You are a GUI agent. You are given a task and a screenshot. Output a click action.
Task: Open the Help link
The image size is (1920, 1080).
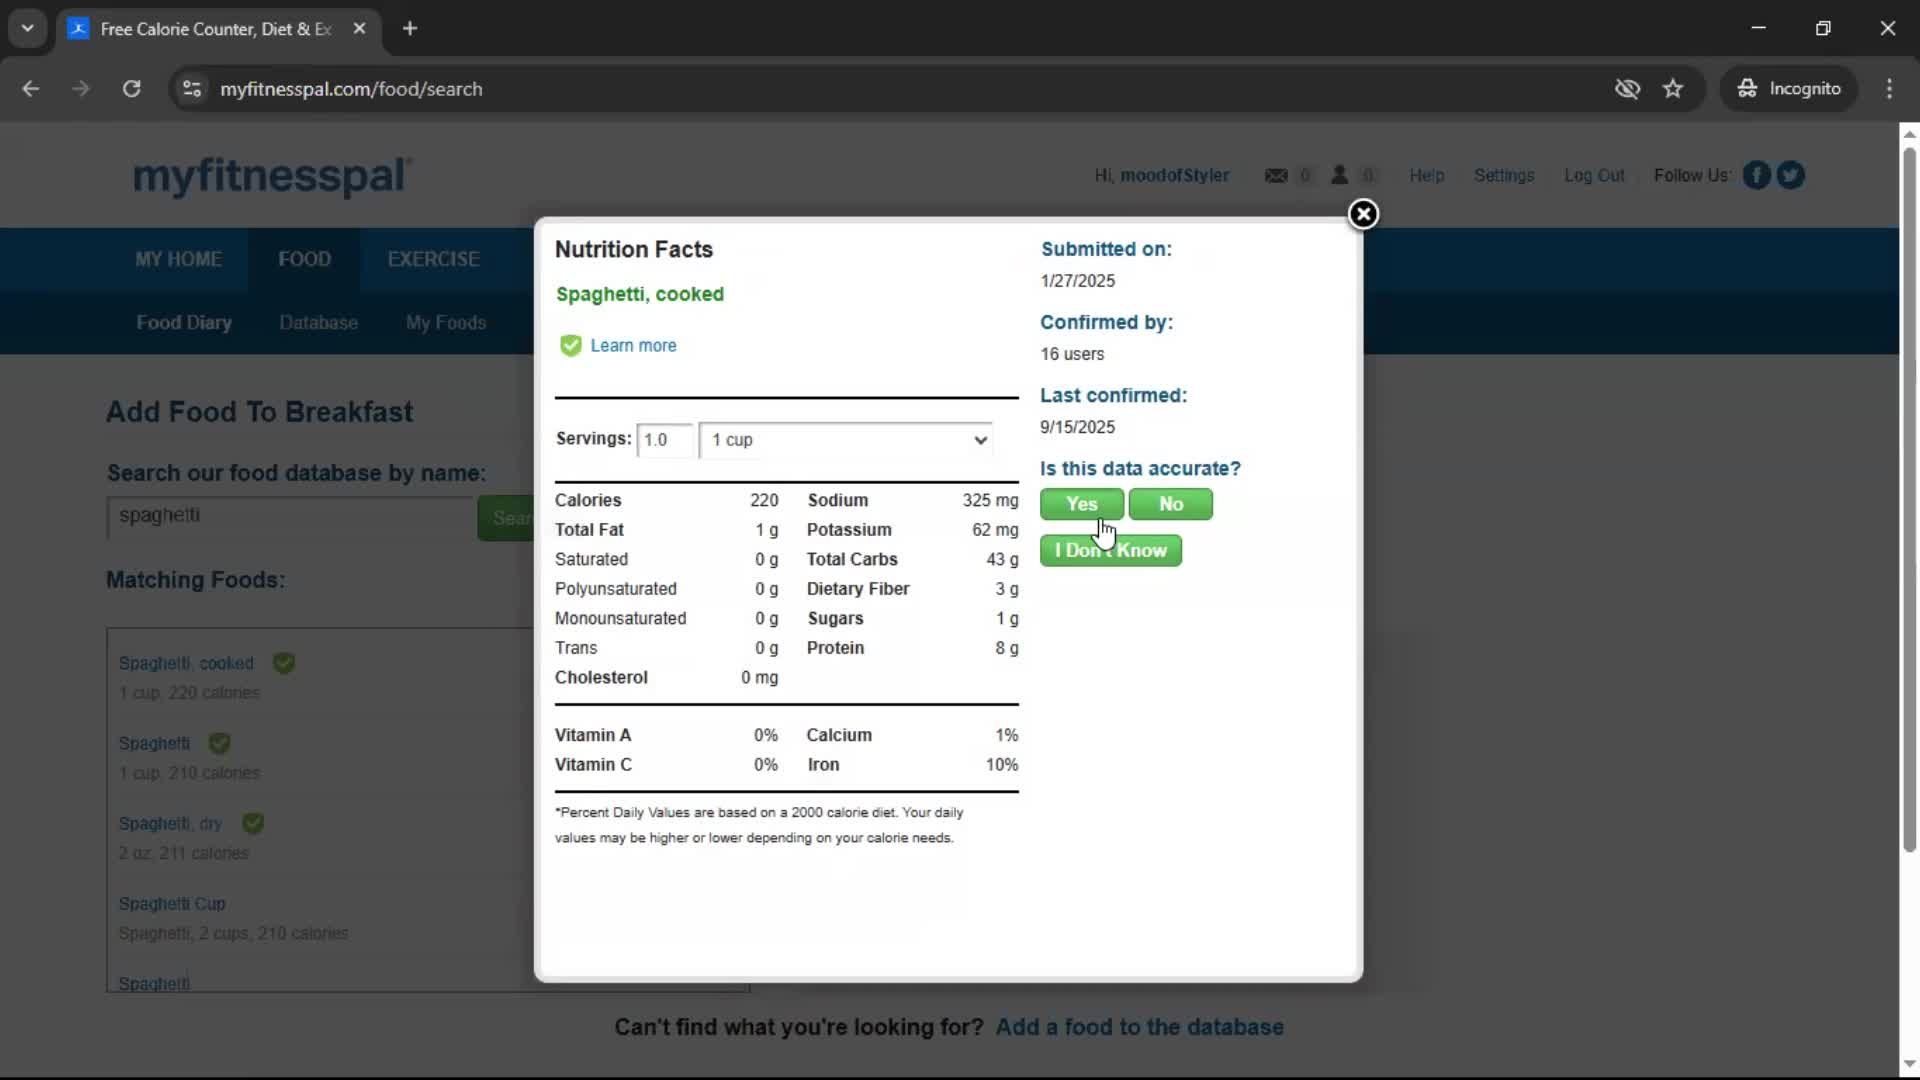[x=1427, y=175]
